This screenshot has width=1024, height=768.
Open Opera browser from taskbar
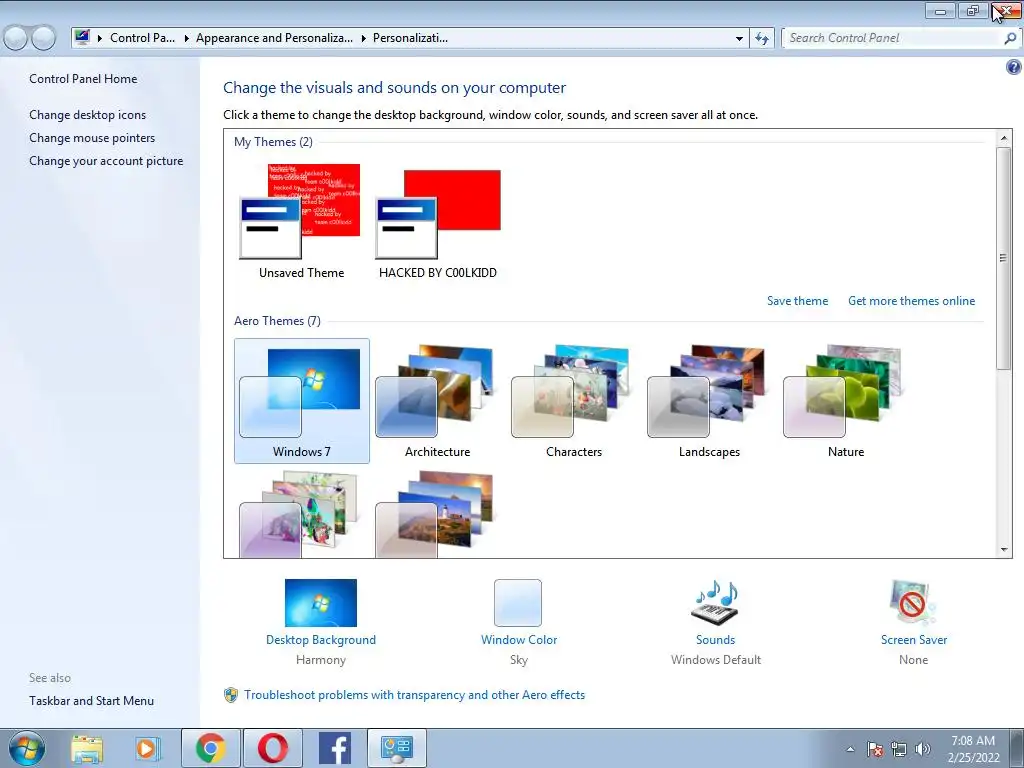coord(272,748)
